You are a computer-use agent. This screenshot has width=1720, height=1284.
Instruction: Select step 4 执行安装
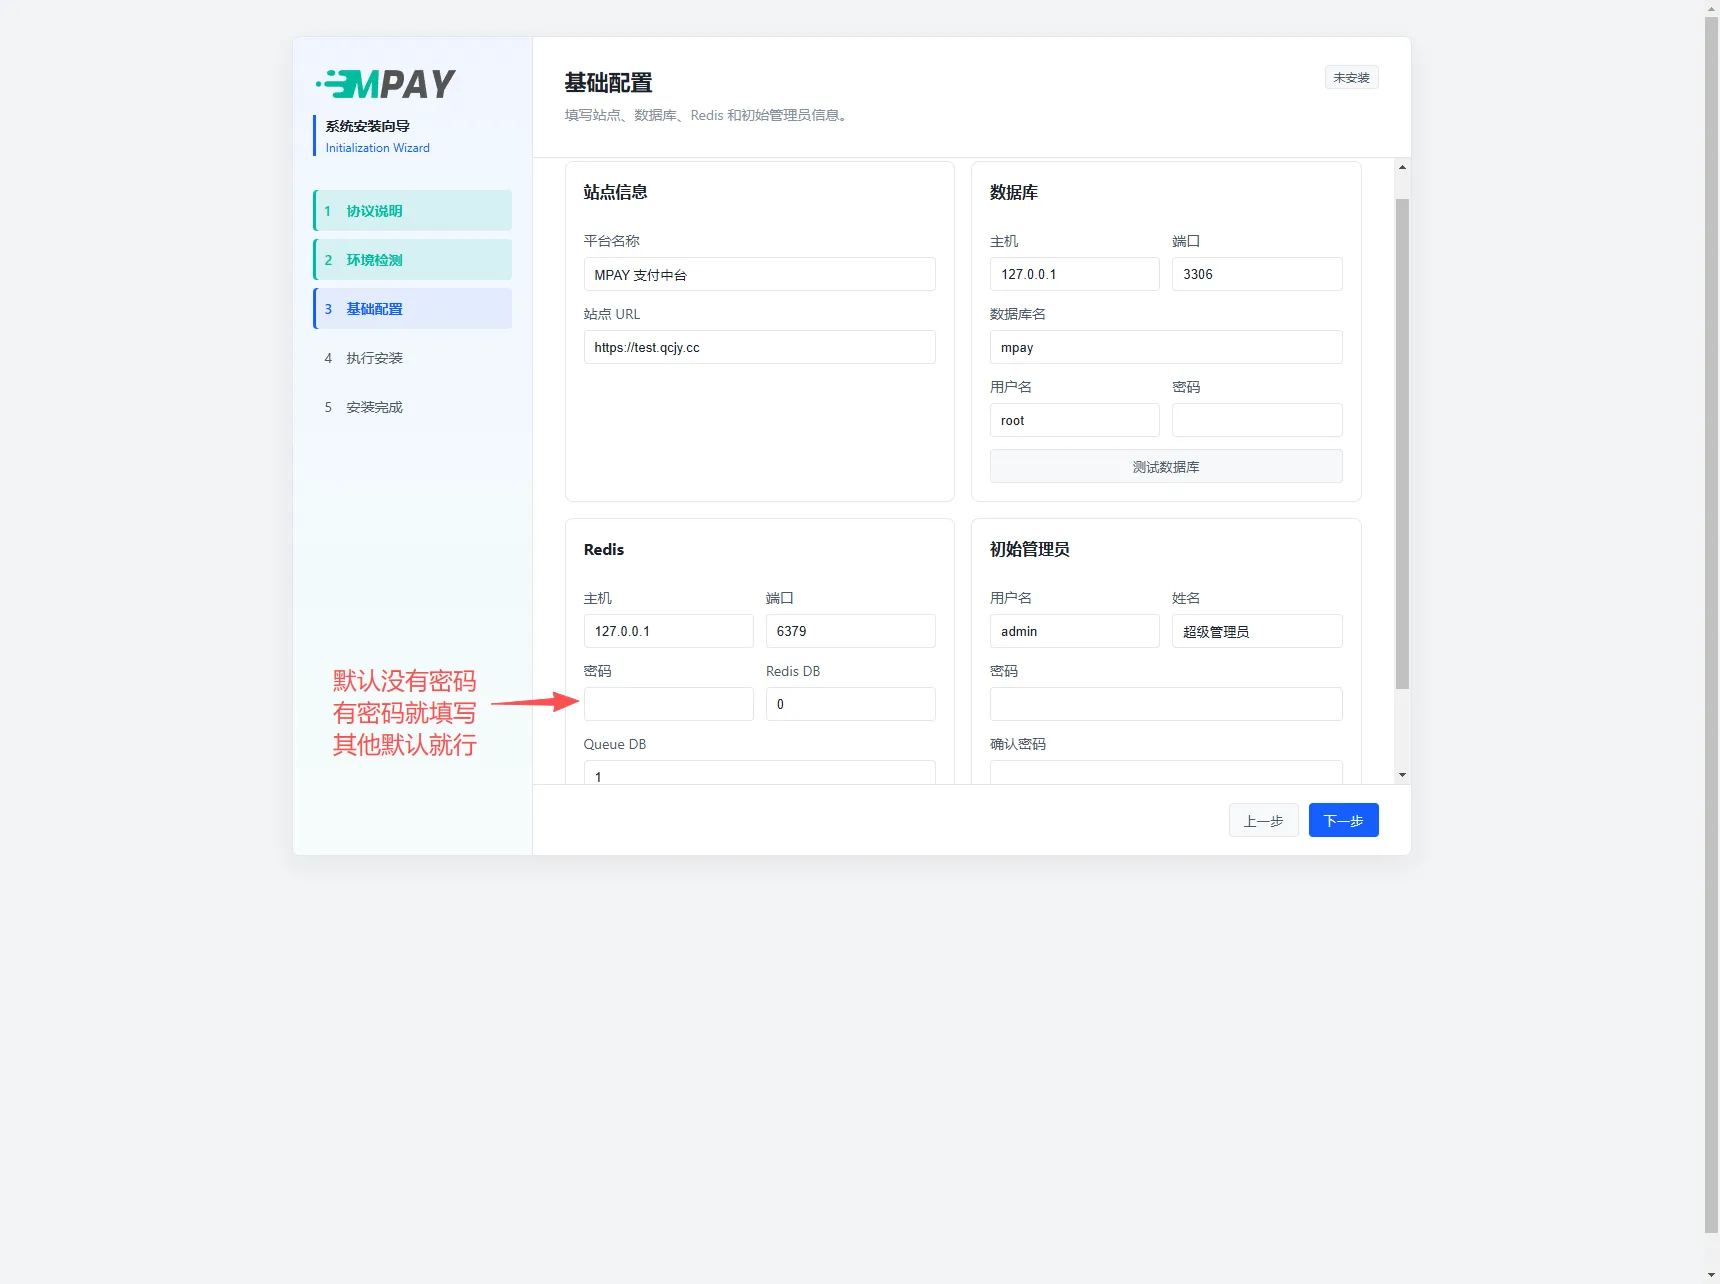412,358
